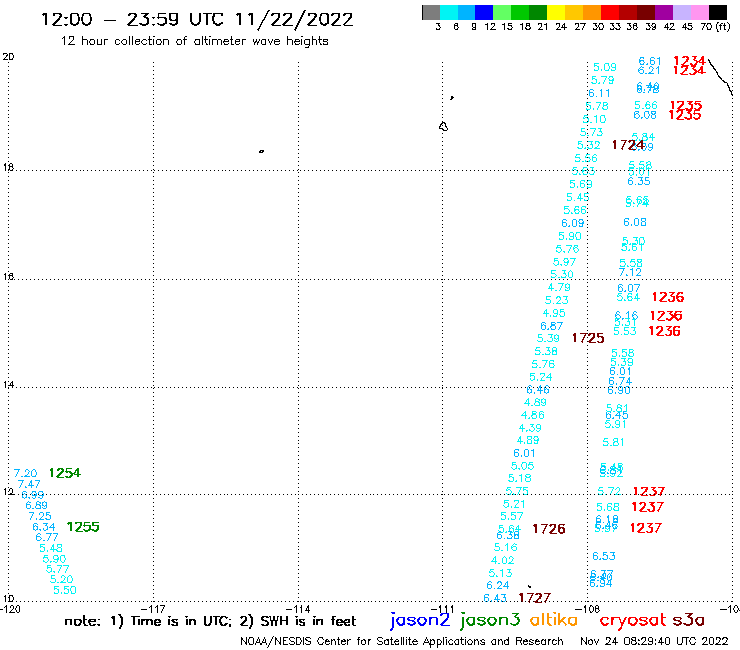This screenshot has width=740, height=650.
Task: Click the small island outline near -115 longitude
Action: (261, 151)
